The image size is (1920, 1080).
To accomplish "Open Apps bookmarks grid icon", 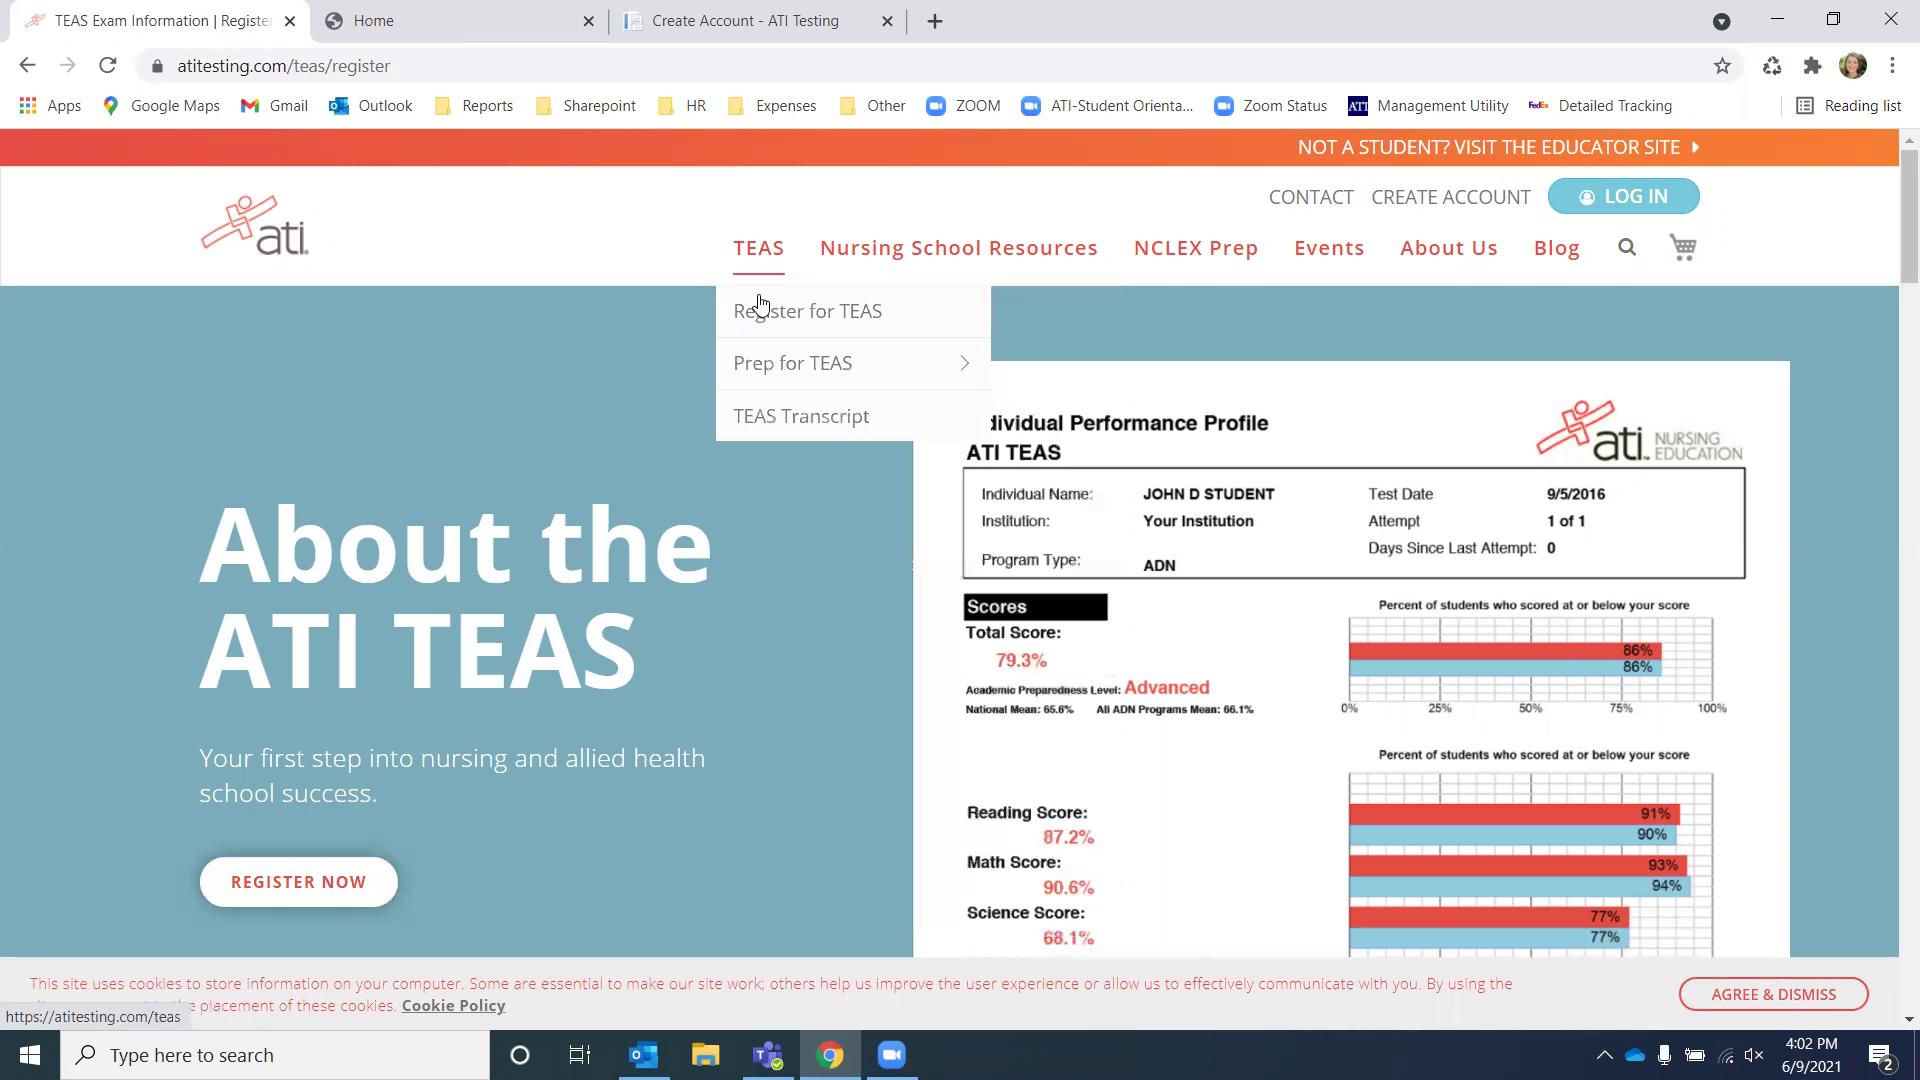I will 28,106.
